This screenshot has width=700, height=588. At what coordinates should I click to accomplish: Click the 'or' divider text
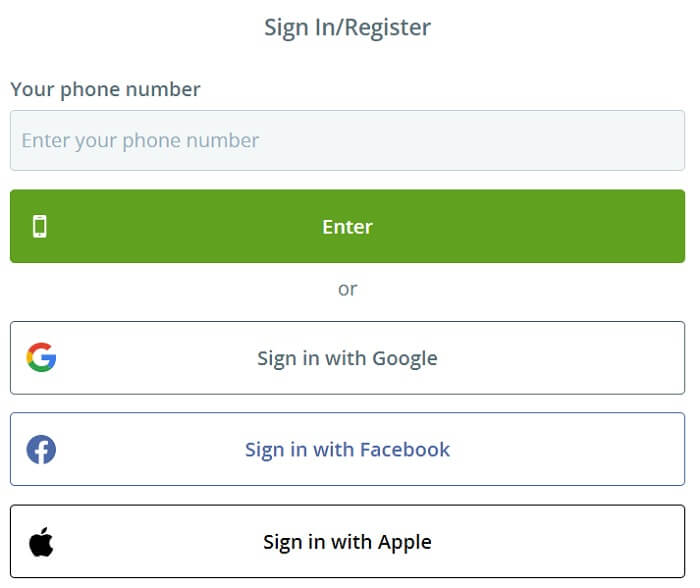347,289
